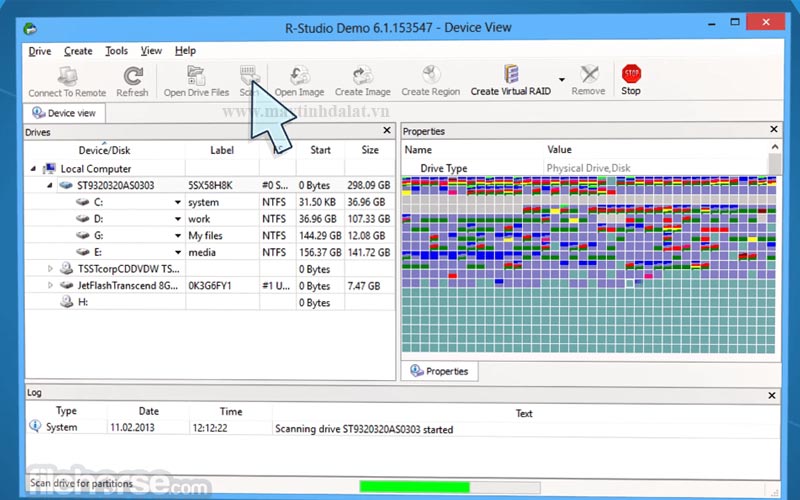Close the Drives panel with its X
Viewport: 800px width, 500px height.
point(386,131)
